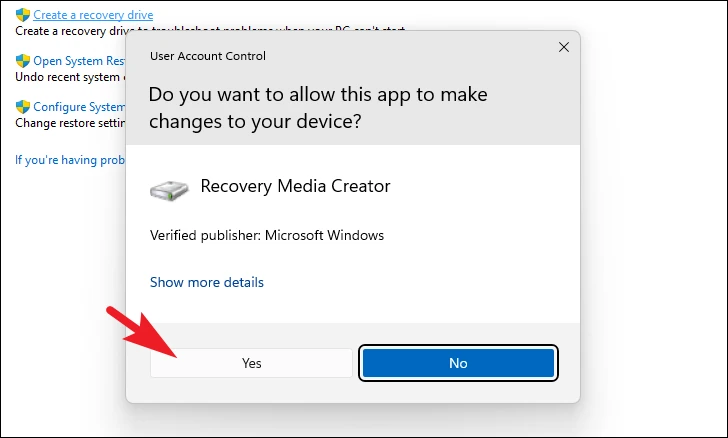728x438 pixels.
Task: Close the User Account Control dialog
Action: click(564, 47)
